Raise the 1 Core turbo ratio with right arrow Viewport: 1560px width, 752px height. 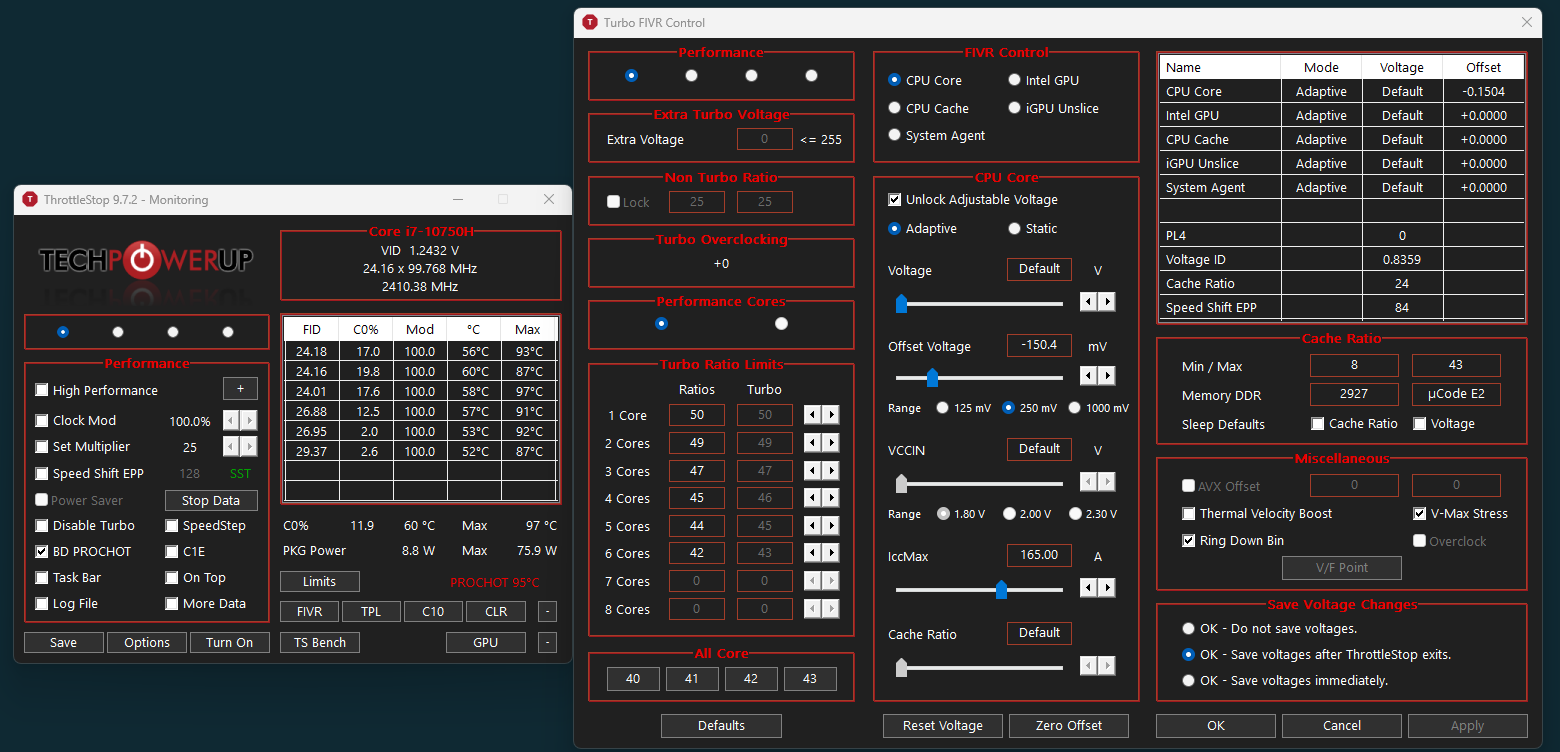[831, 415]
